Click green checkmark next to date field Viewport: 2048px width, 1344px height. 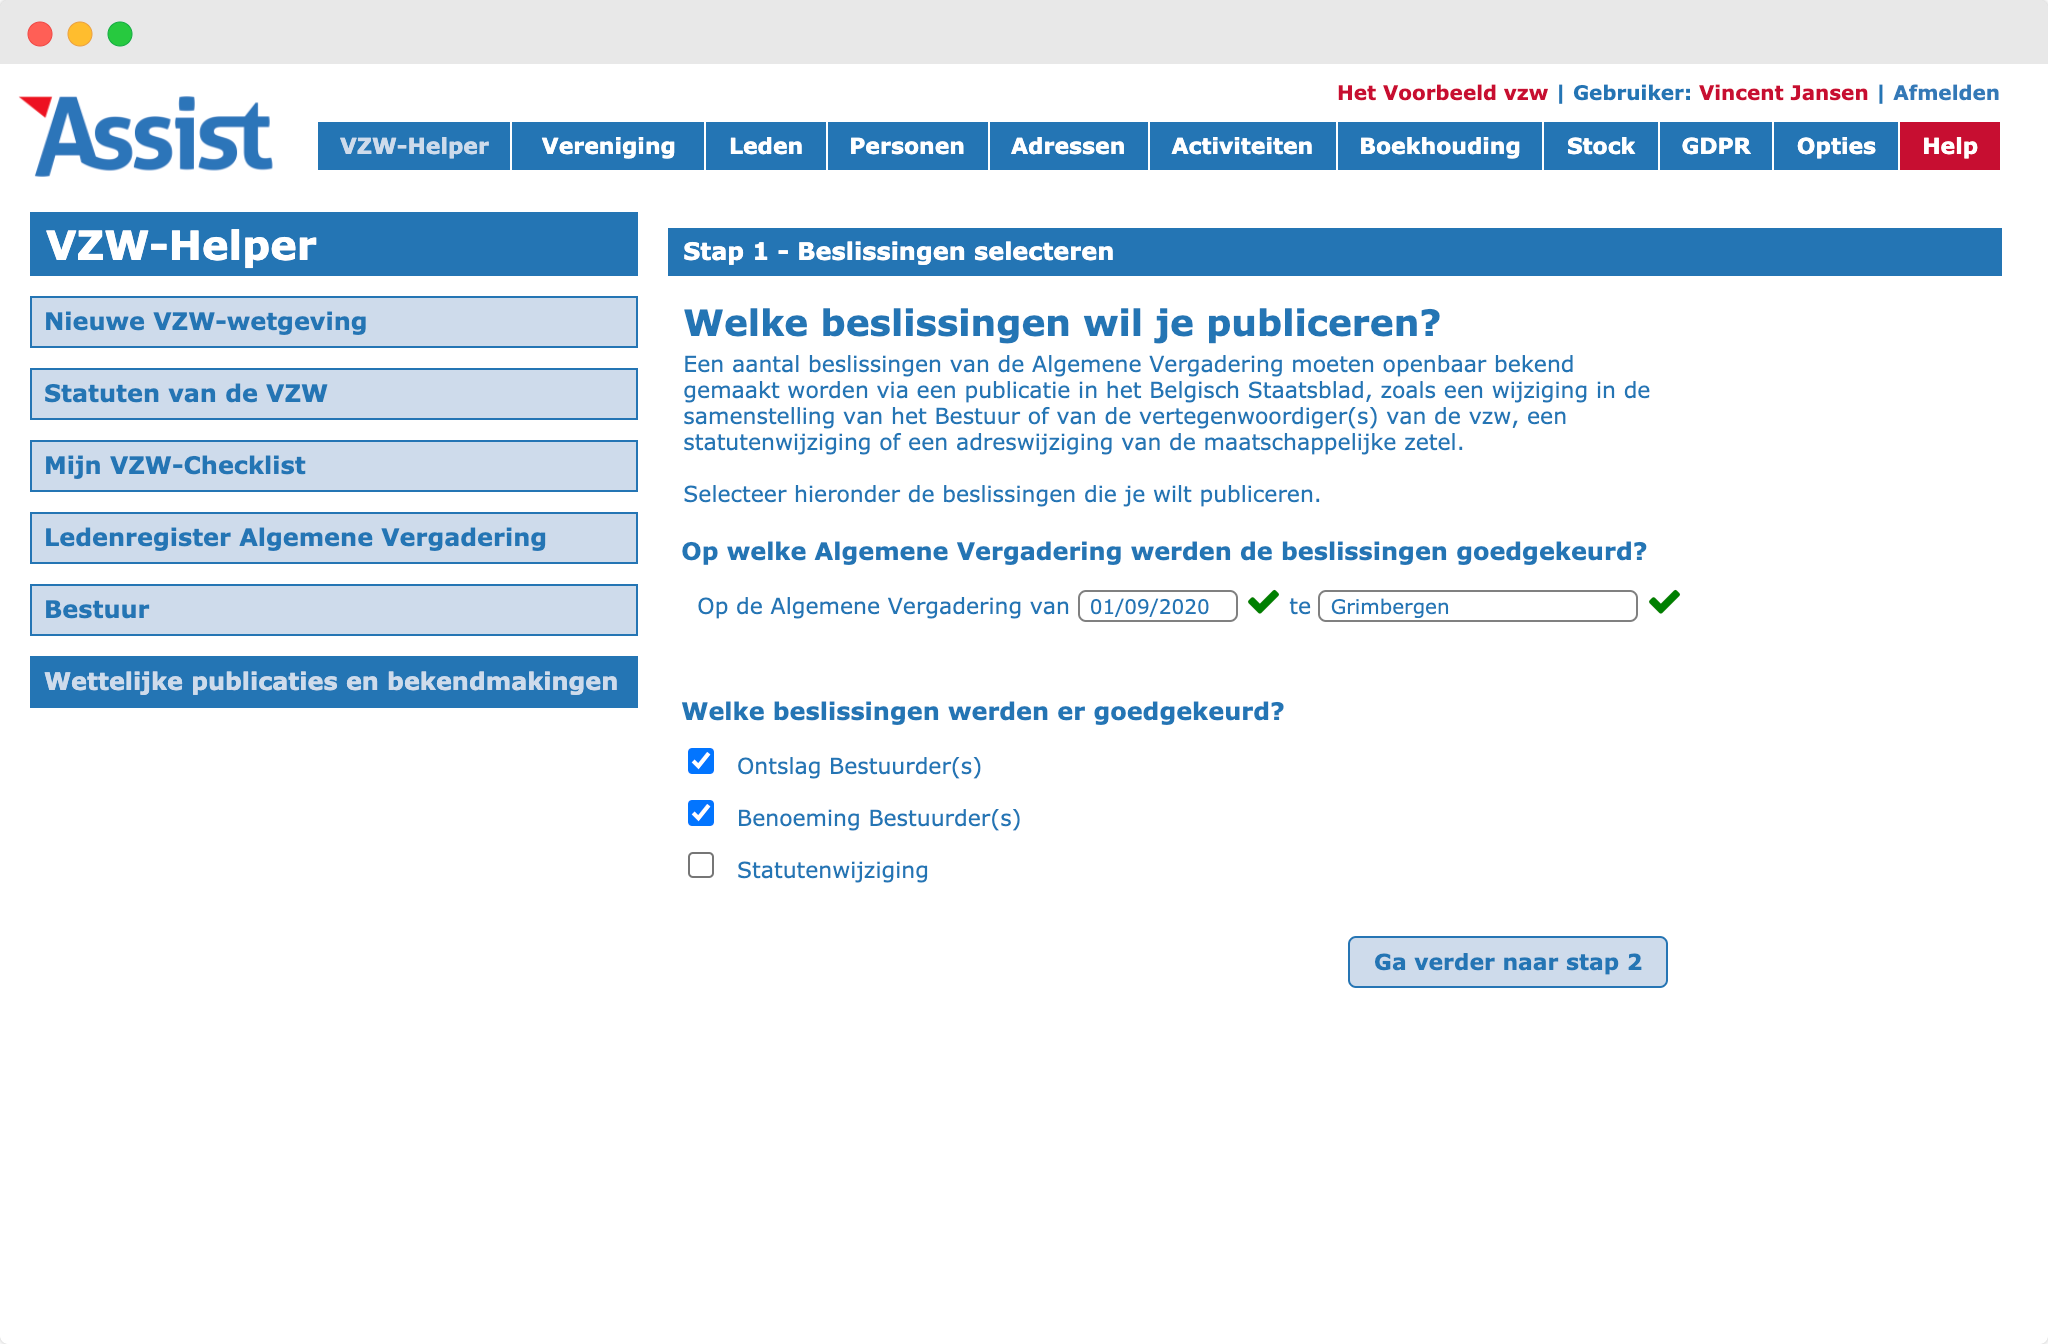1263,602
